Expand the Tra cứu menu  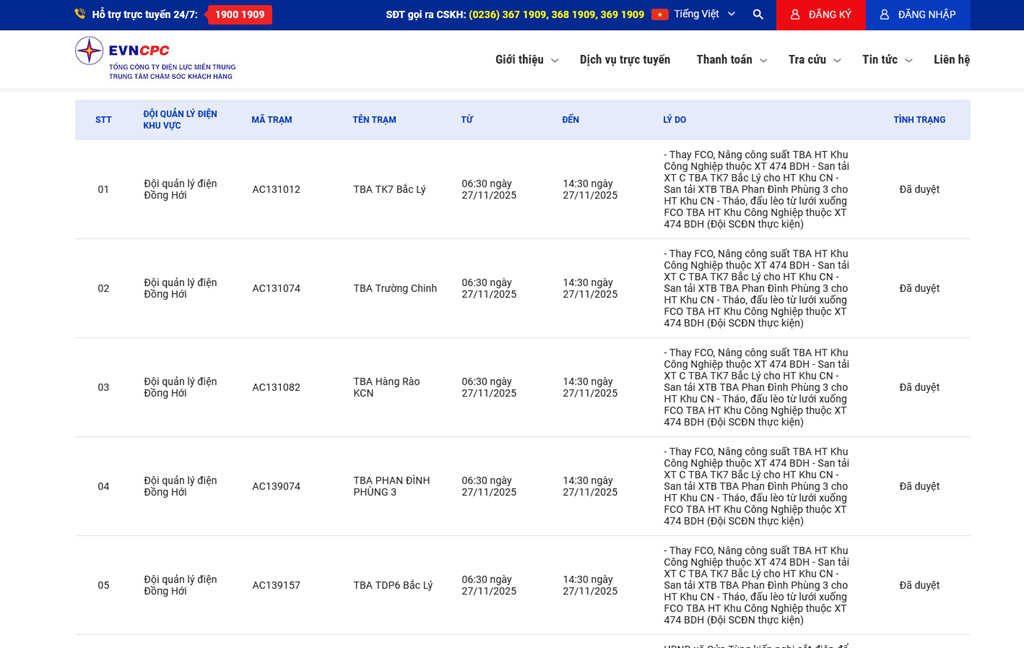pyautogui.click(x=814, y=60)
